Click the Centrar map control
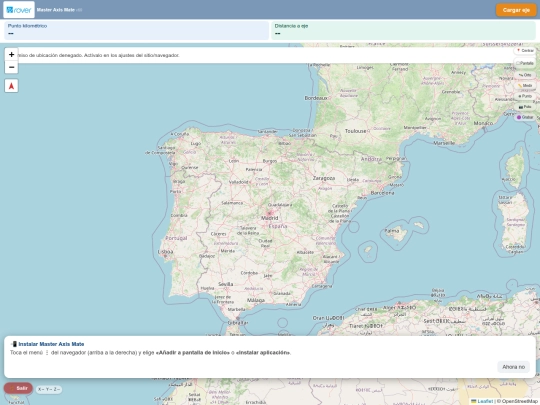Image resolution: width=540 pixels, height=405 pixels. (x=525, y=51)
